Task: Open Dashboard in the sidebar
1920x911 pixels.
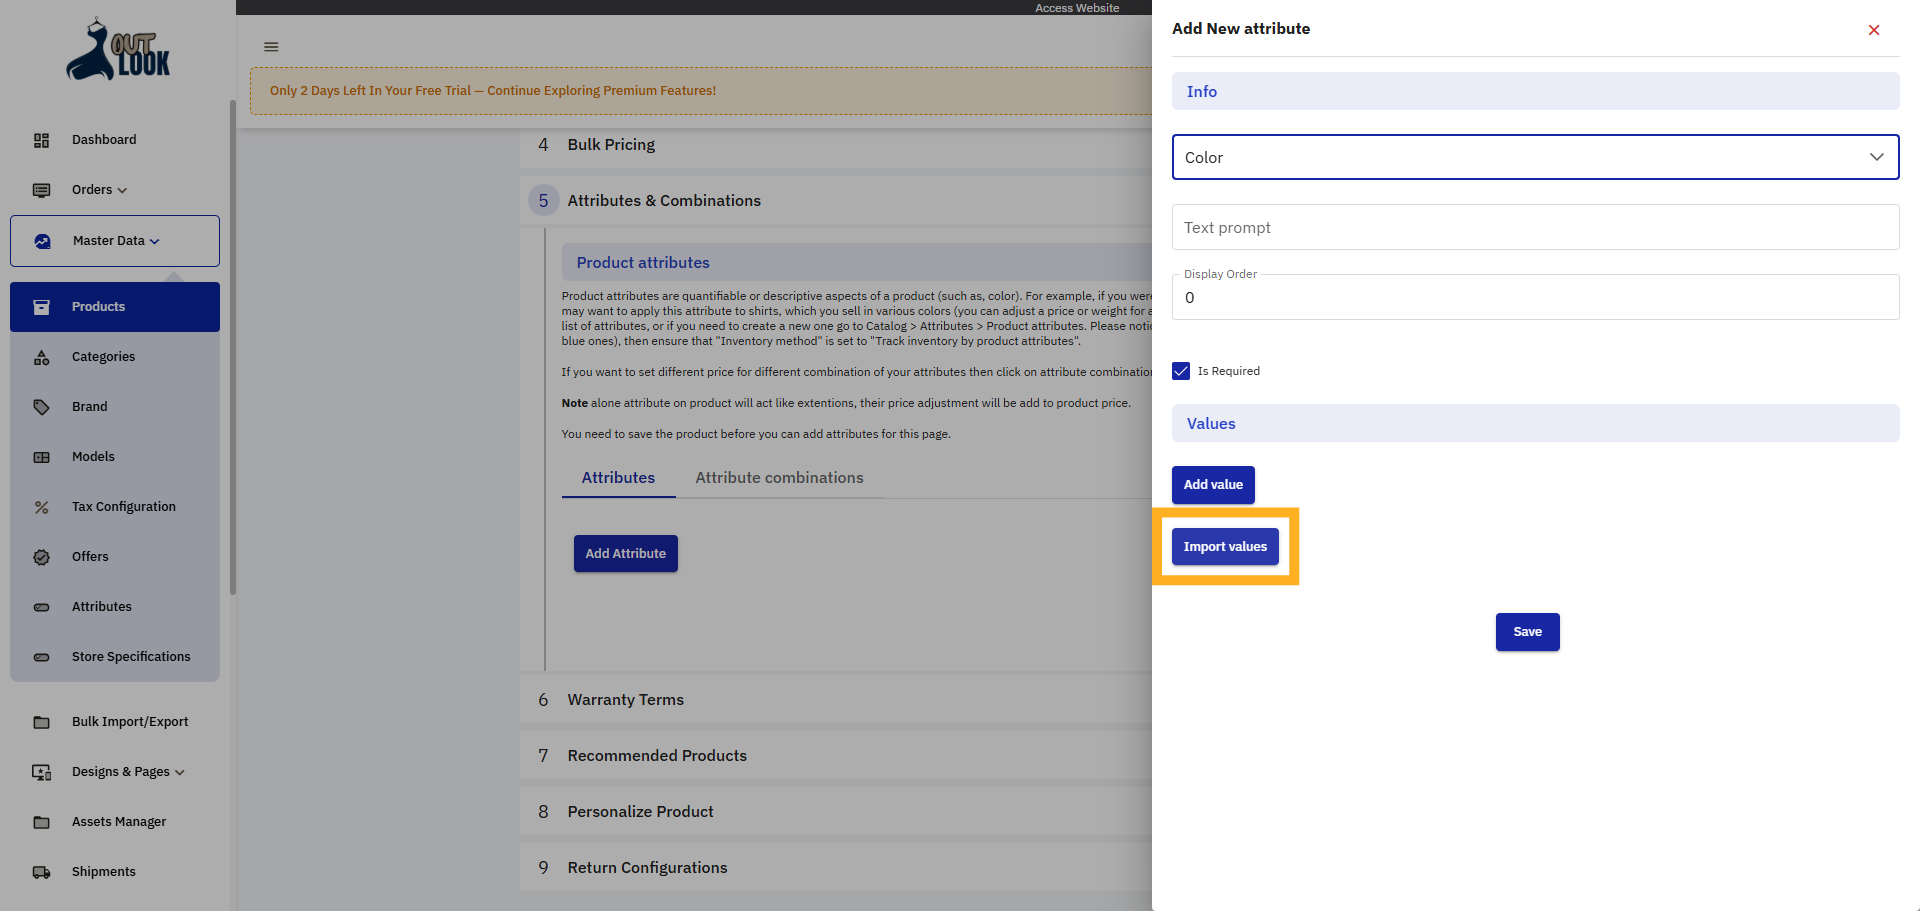Action: [115, 140]
